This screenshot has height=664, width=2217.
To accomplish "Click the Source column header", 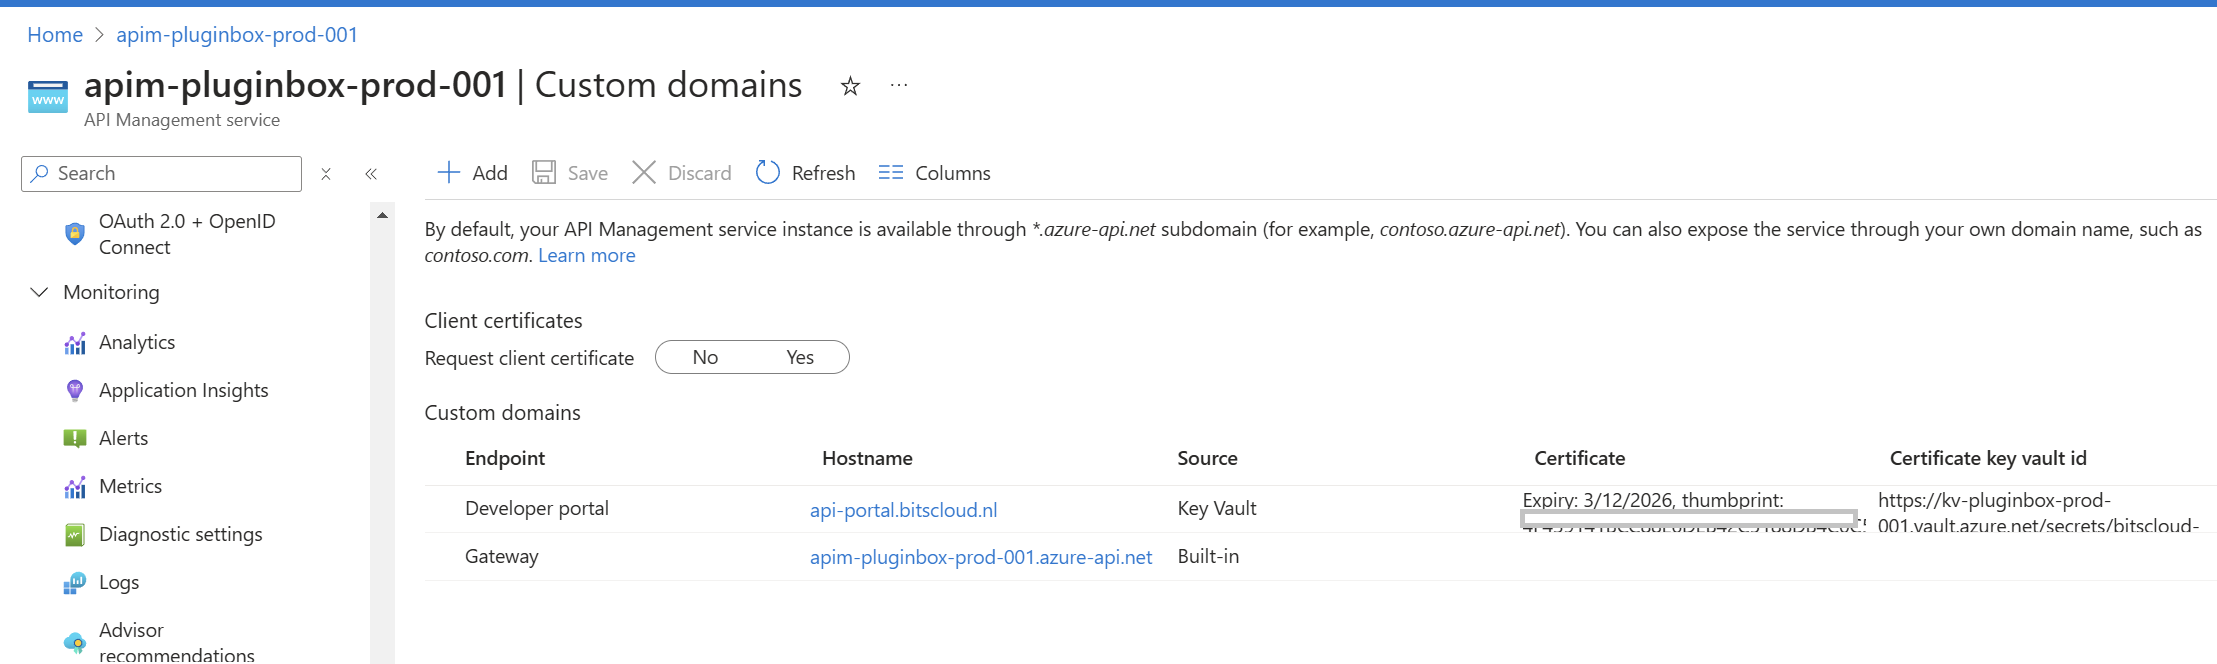I will click(1207, 458).
